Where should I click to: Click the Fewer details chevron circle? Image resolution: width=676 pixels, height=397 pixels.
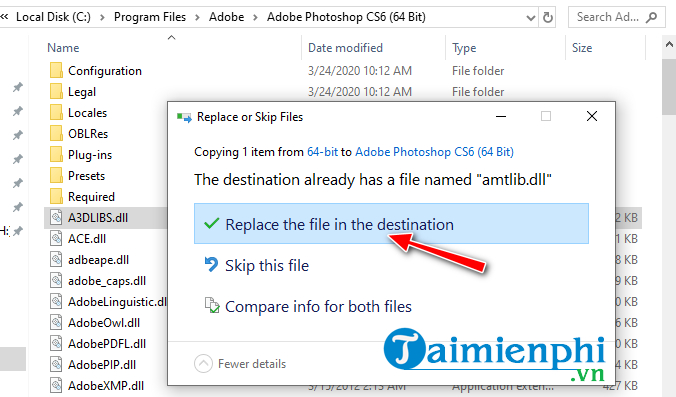(203, 363)
